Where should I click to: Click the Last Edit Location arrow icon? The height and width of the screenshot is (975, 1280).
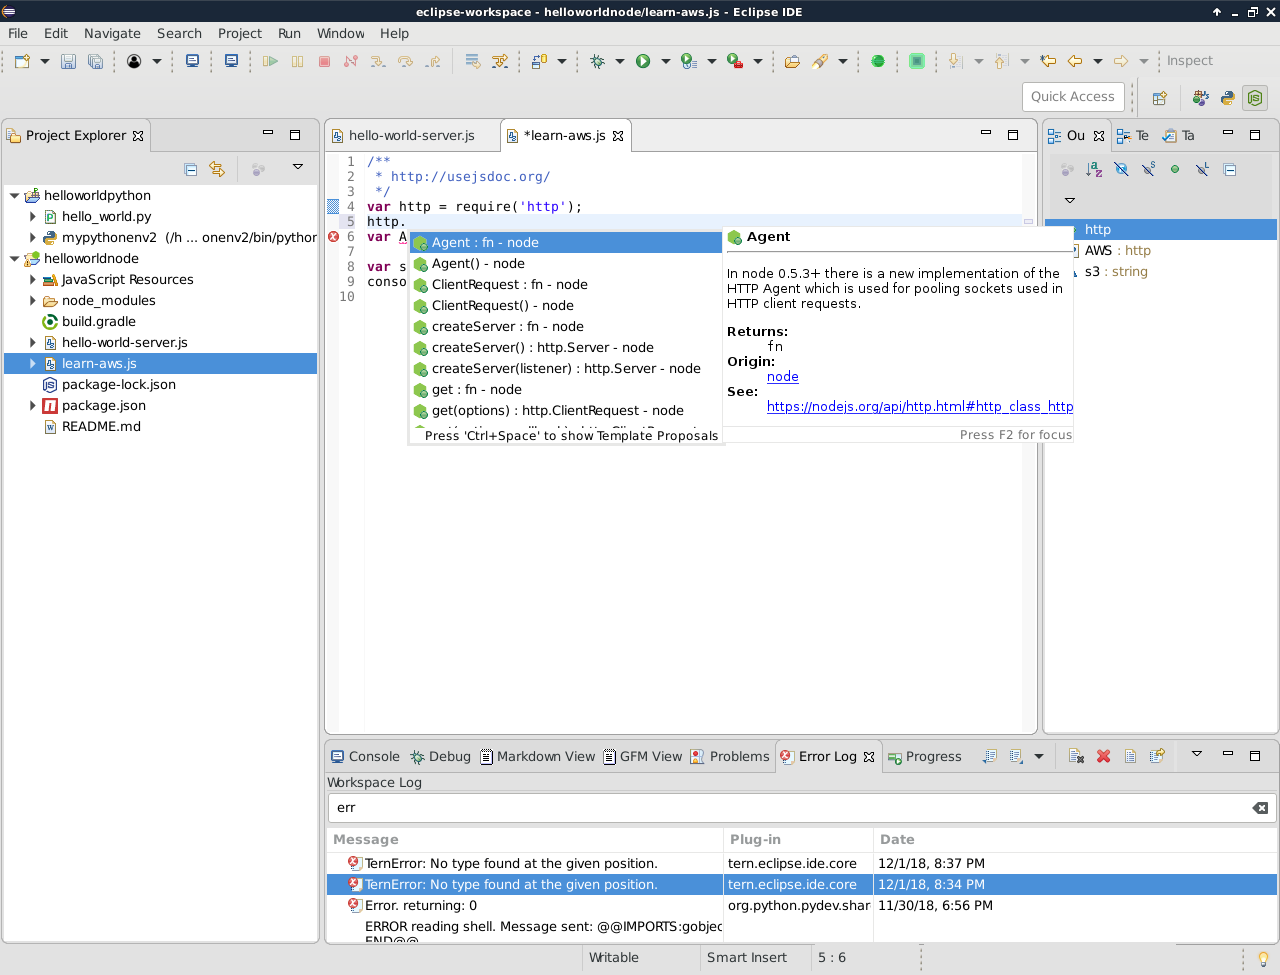coord(1048,61)
